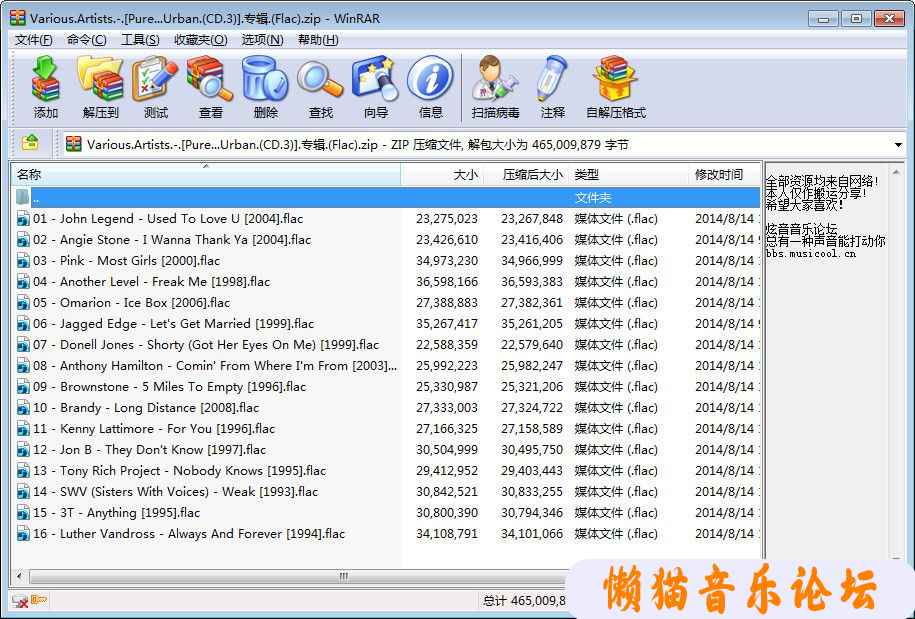This screenshot has height=619, width=915.
Task: Click file icon of 10 - Brandy track
Action: tap(23, 408)
